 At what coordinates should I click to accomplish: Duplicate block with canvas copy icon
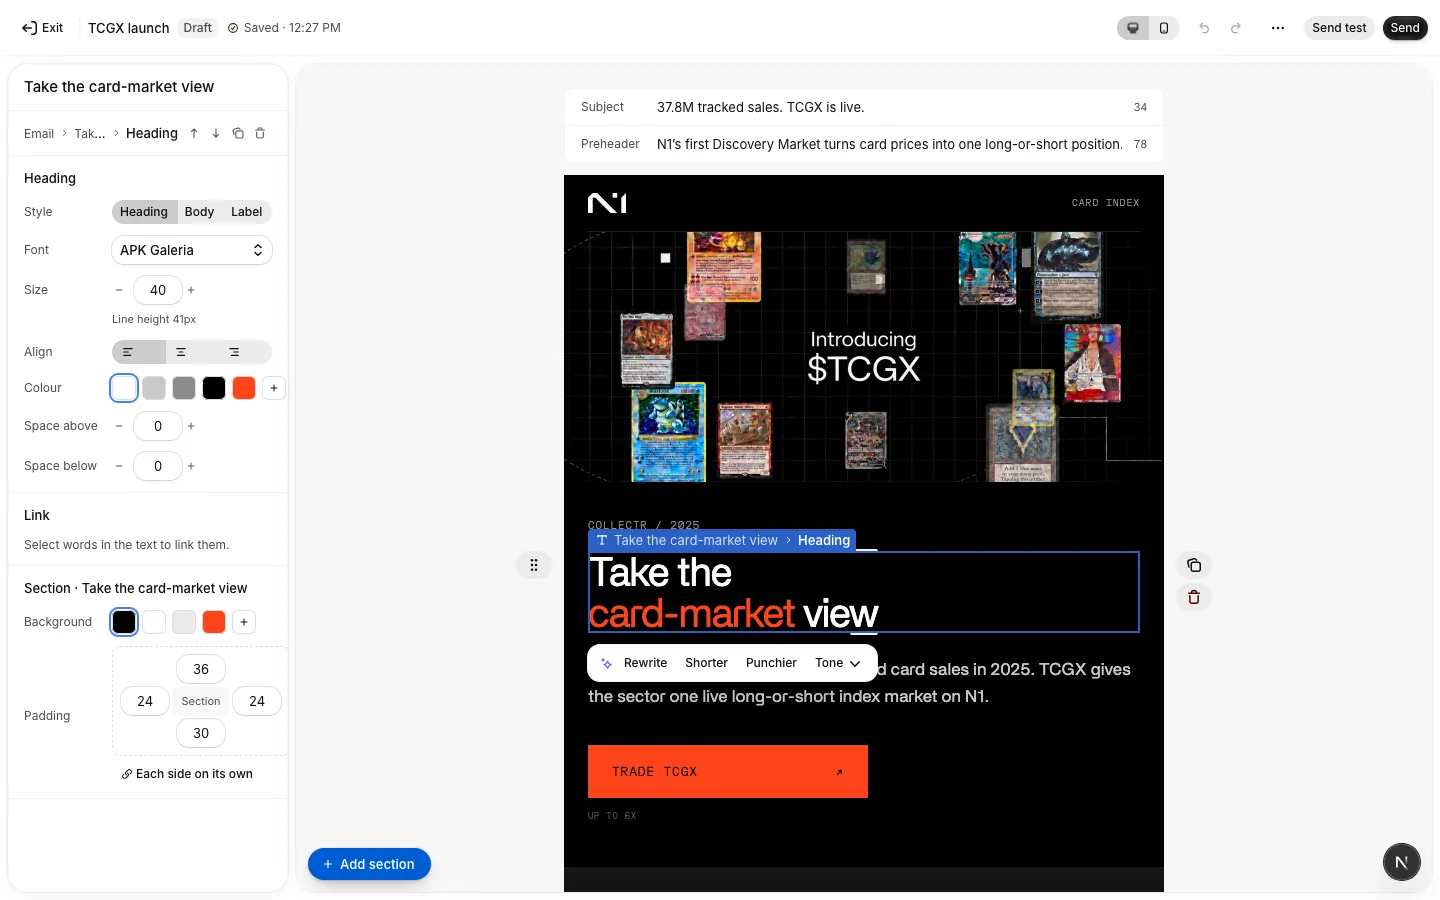coord(1194,565)
